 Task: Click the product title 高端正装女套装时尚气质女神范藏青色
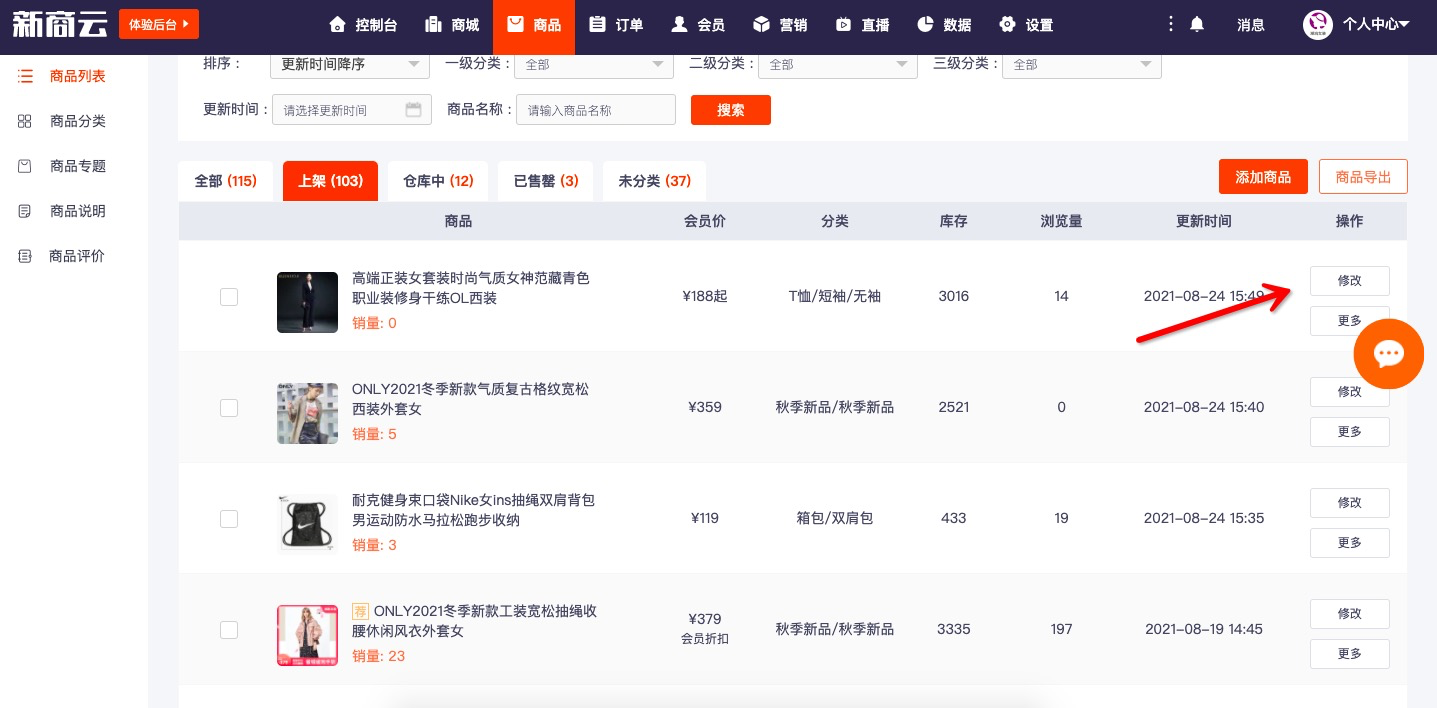(471, 278)
